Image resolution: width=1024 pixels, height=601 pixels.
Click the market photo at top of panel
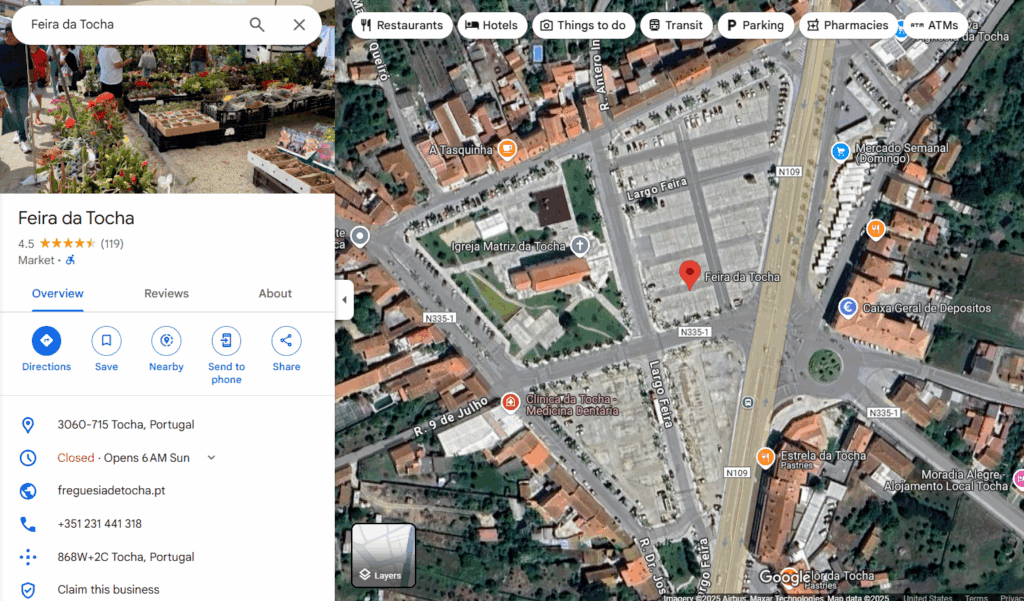[x=167, y=118]
